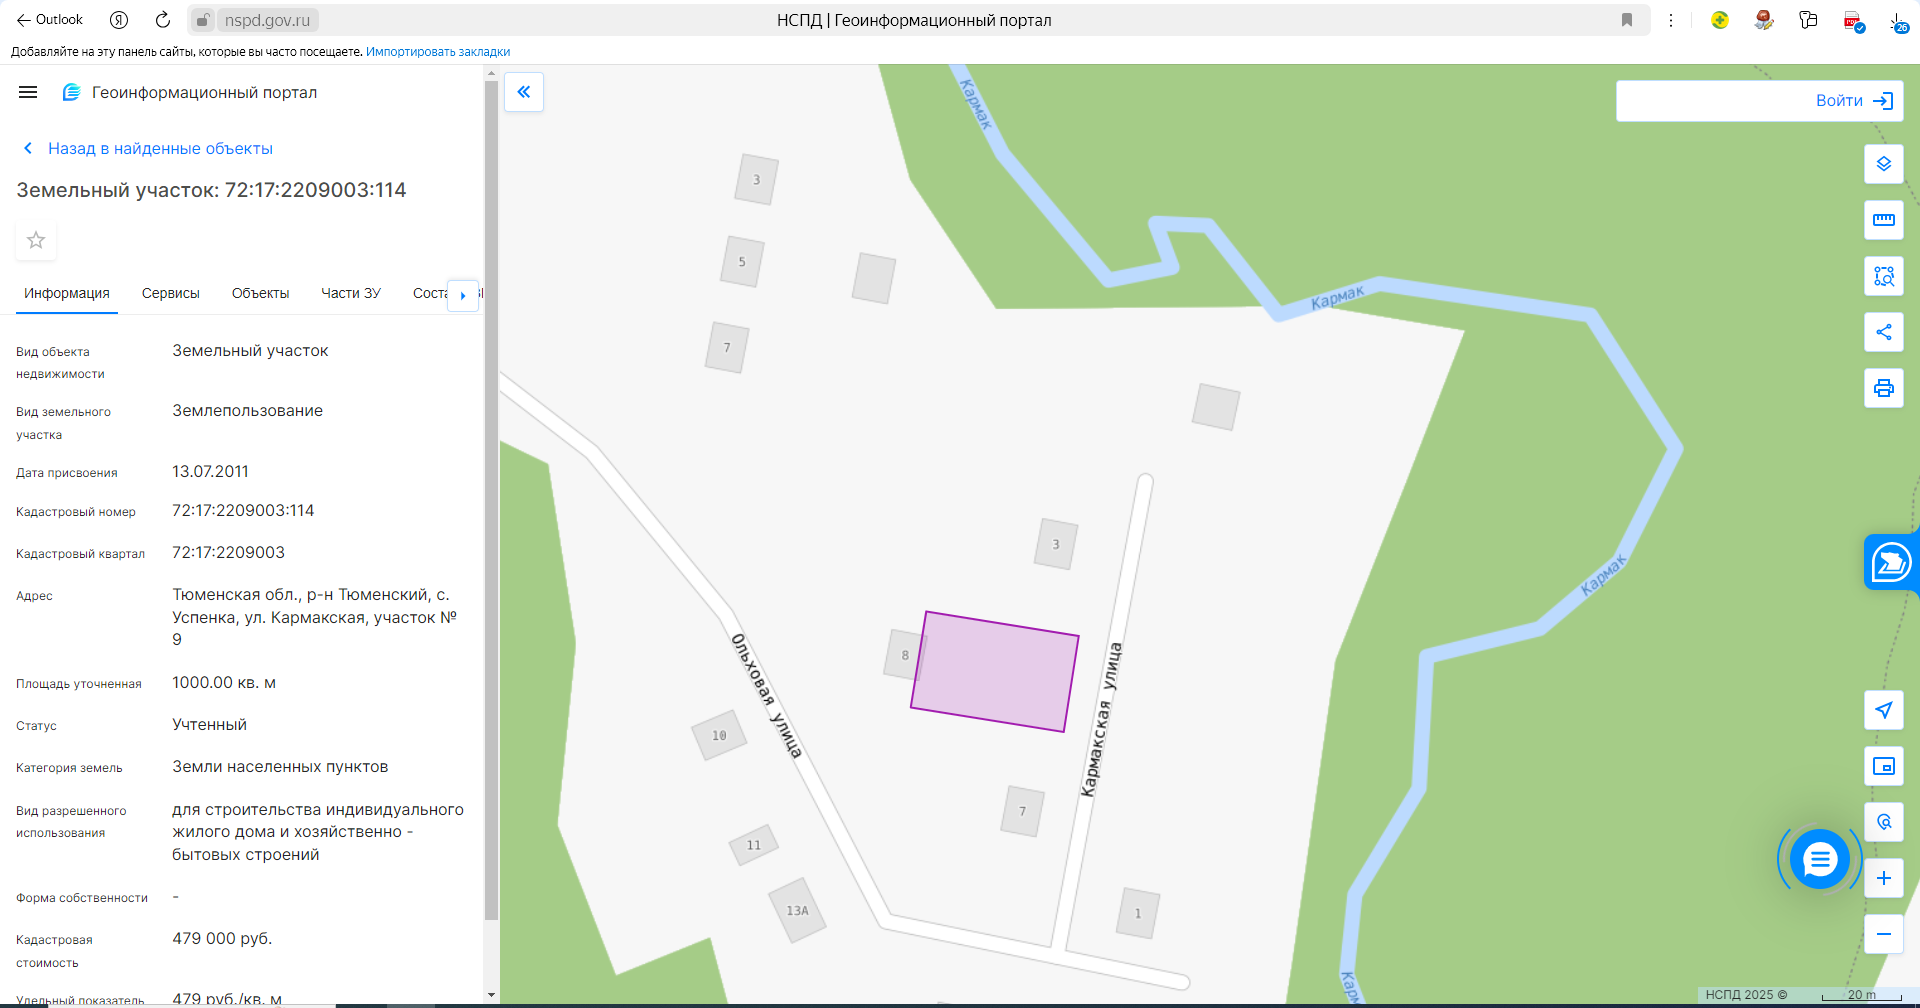Click the highlighted purple land parcel

[993, 672]
